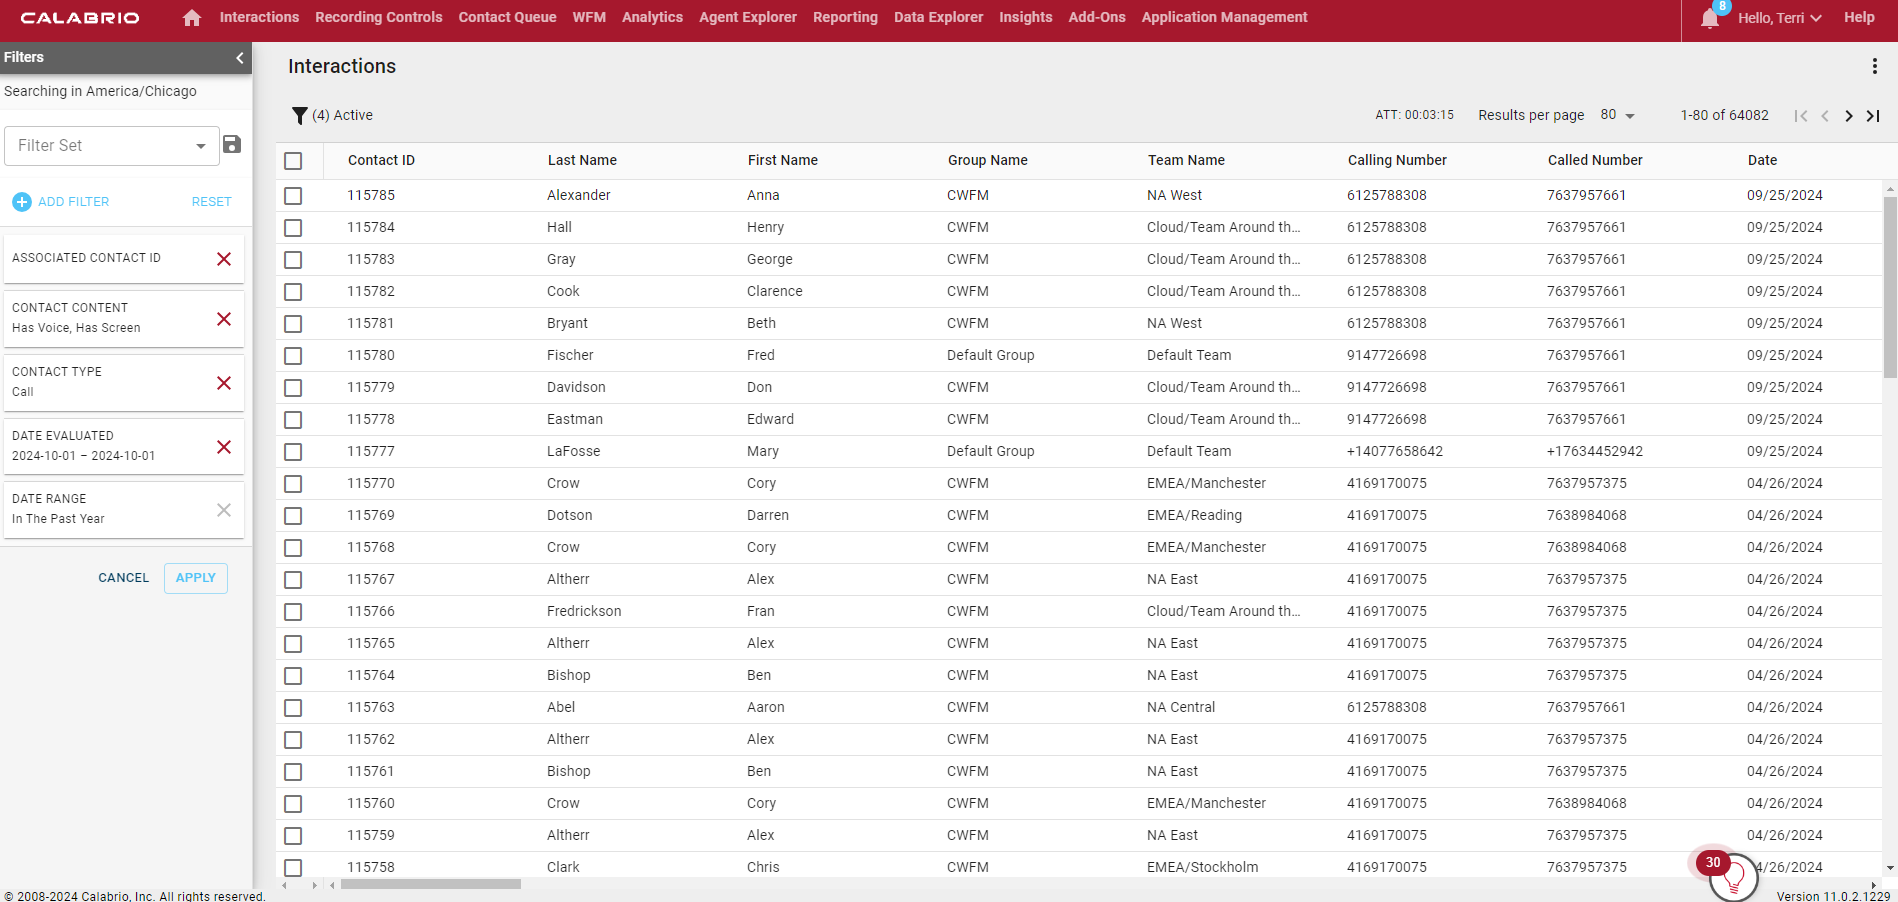The width and height of the screenshot is (1898, 902).
Task: Click the horizontal table scrollbar
Action: pos(430,884)
